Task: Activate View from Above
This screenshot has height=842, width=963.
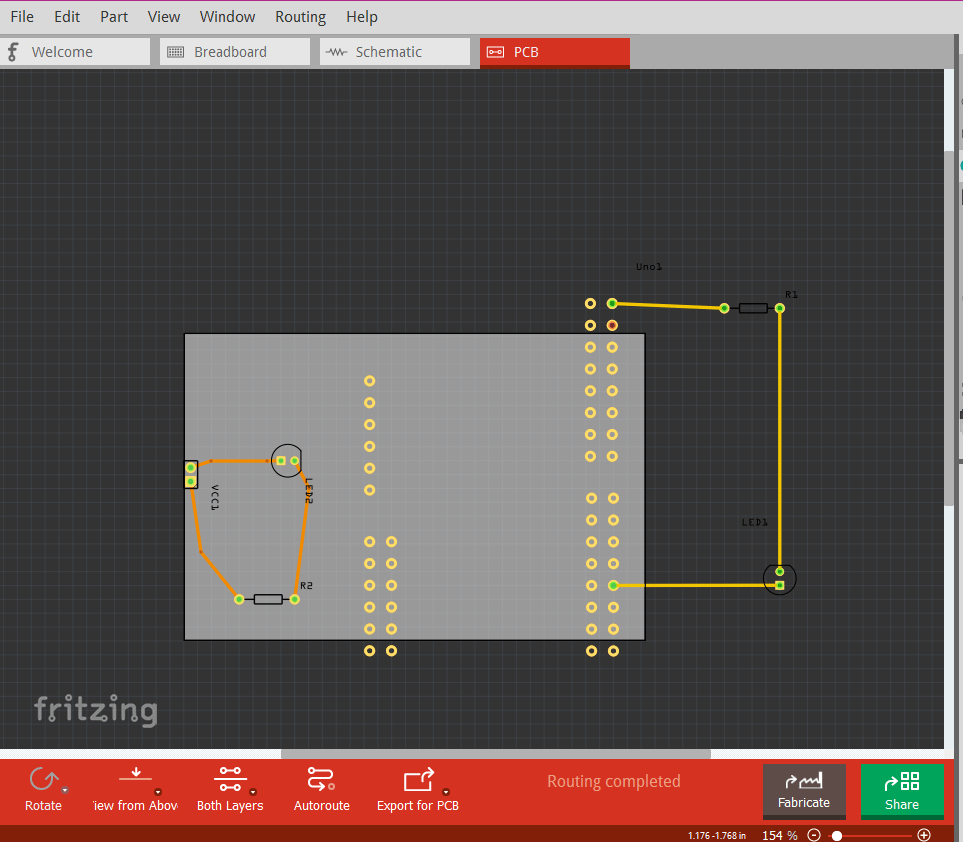Action: coord(134,780)
